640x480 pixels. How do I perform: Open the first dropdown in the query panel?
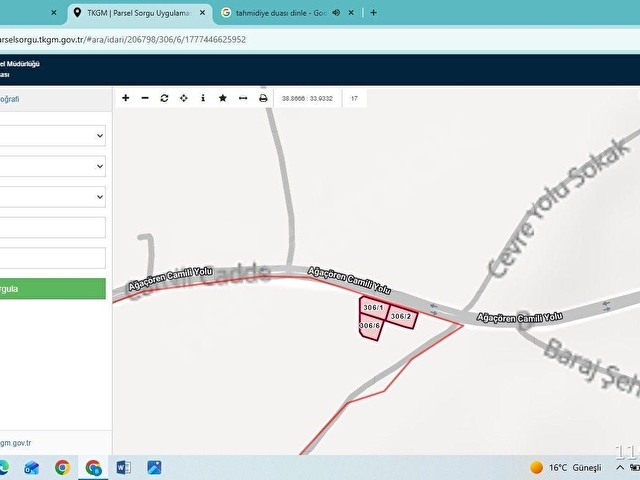click(52, 136)
